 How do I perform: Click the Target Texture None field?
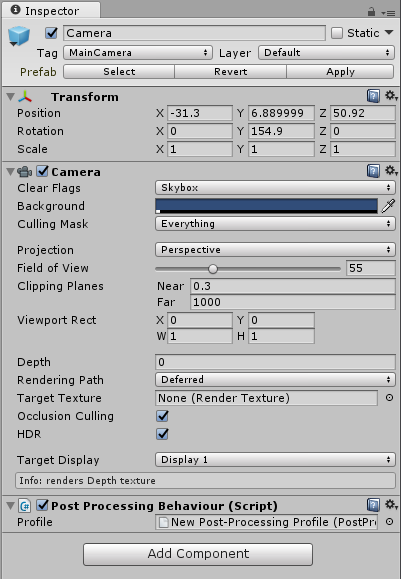(266, 398)
